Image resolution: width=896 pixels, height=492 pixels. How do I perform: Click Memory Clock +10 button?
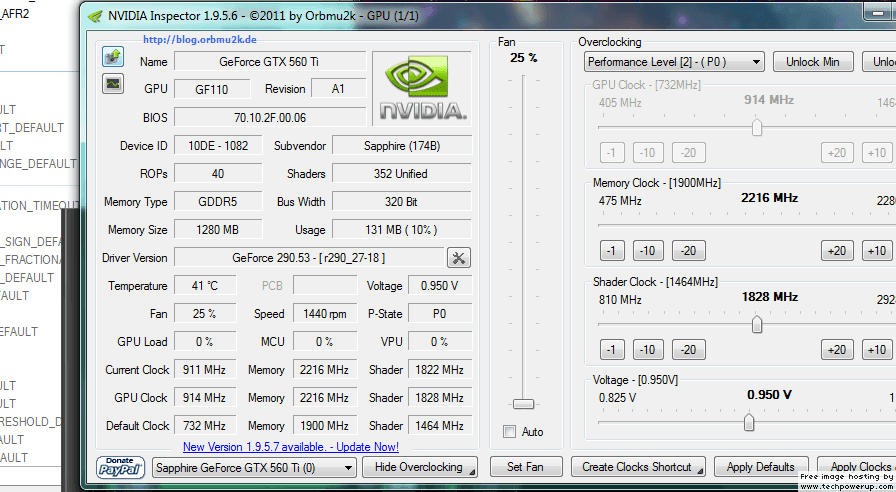877,251
